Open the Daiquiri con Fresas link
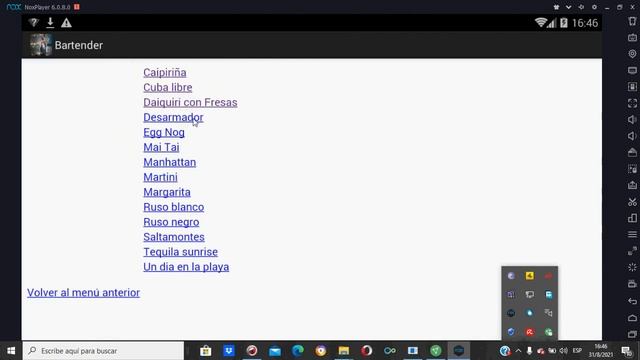Image resolution: width=640 pixels, height=360 pixels. [x=190, y=102]
